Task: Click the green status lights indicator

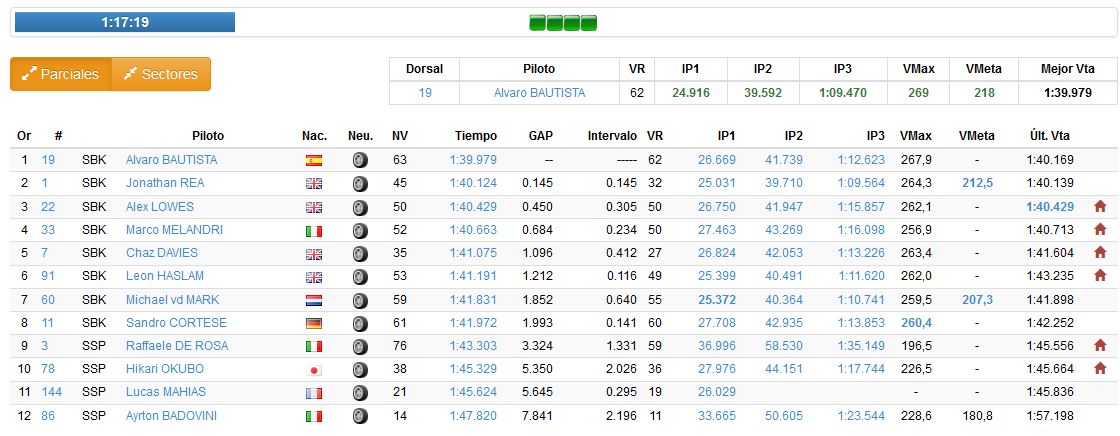Action: pyautogui.click(x=562, y=22)
